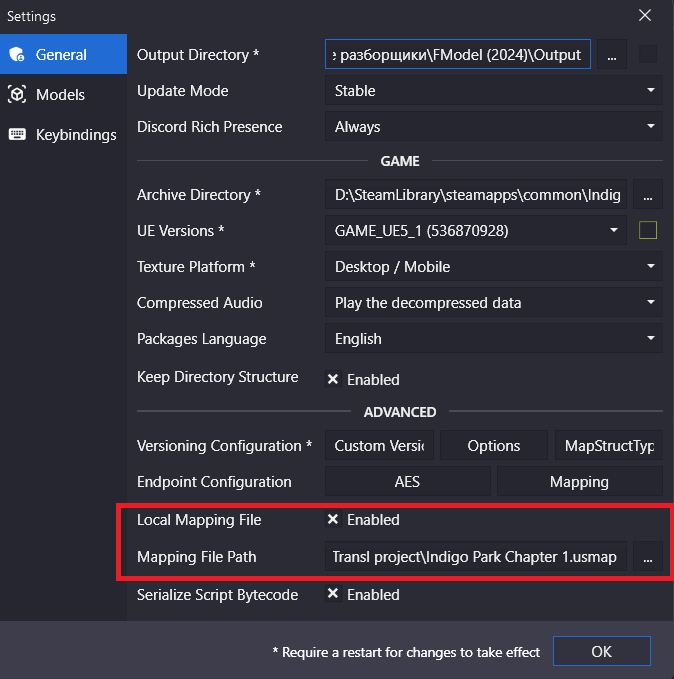
Task: Open the Keybindings settings tab
Action: tap(75, 135)
